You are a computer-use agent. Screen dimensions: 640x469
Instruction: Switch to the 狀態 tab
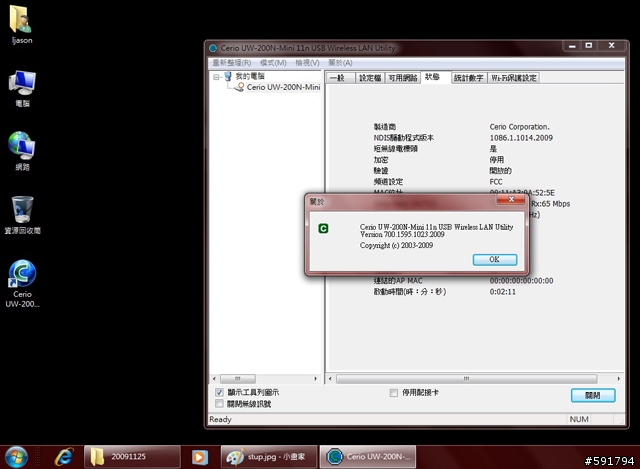(x=435, y=77)
